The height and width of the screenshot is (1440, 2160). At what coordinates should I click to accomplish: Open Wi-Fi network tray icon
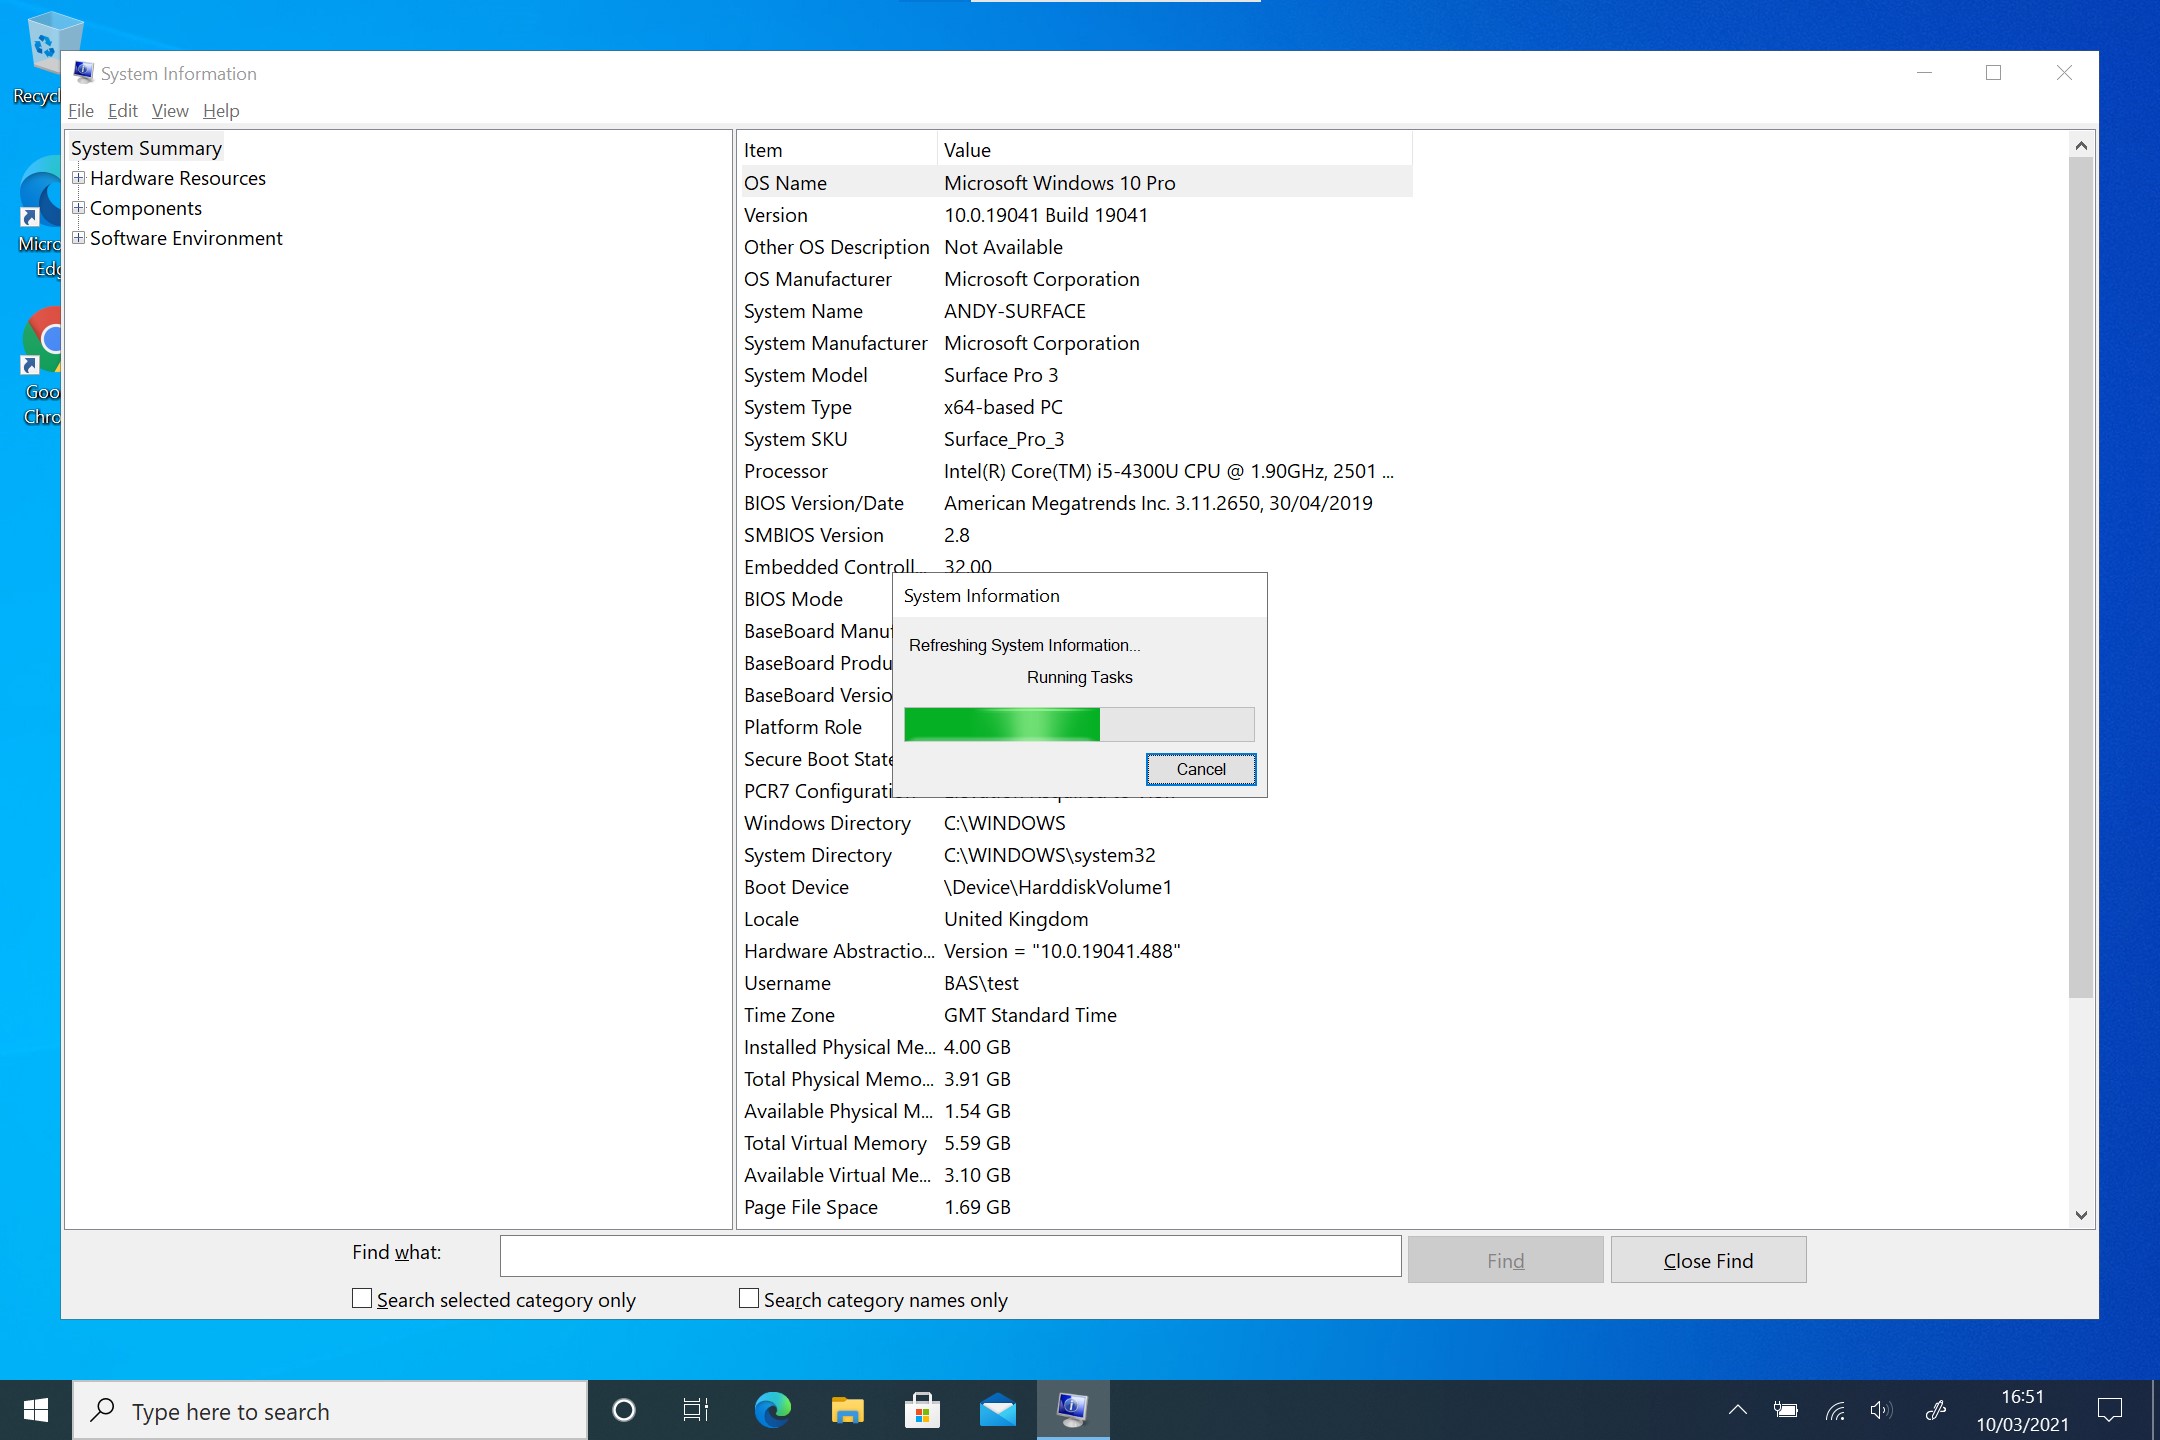[1835, 1410]
